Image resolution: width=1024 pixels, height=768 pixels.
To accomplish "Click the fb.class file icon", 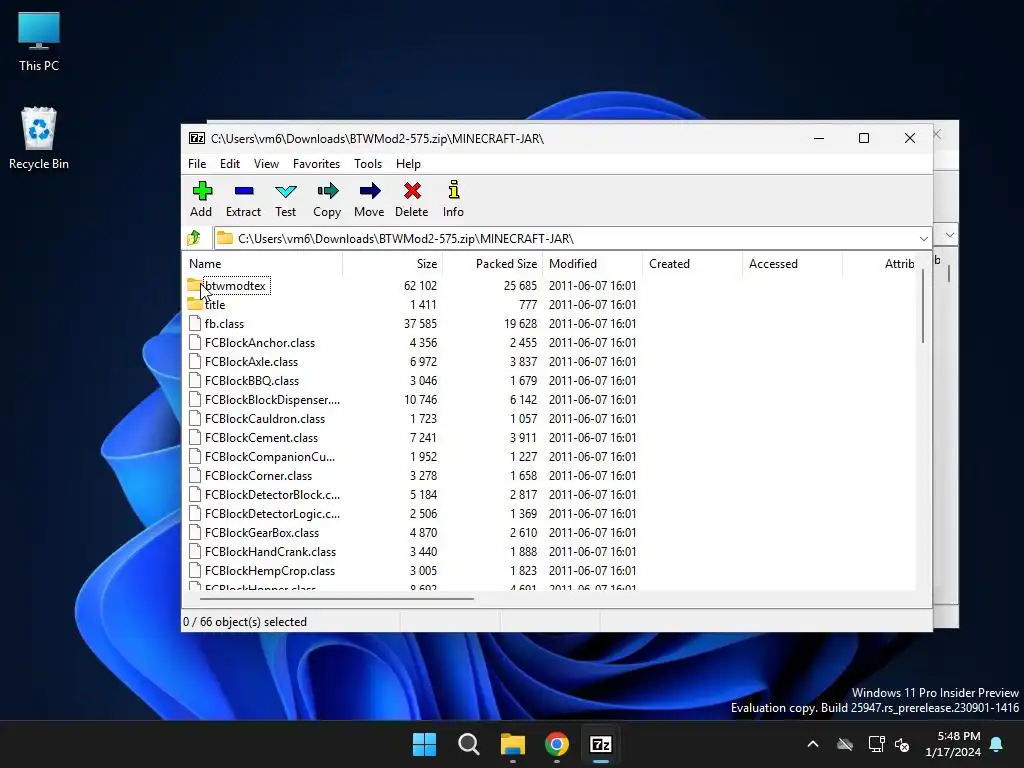I will point(195,323).
